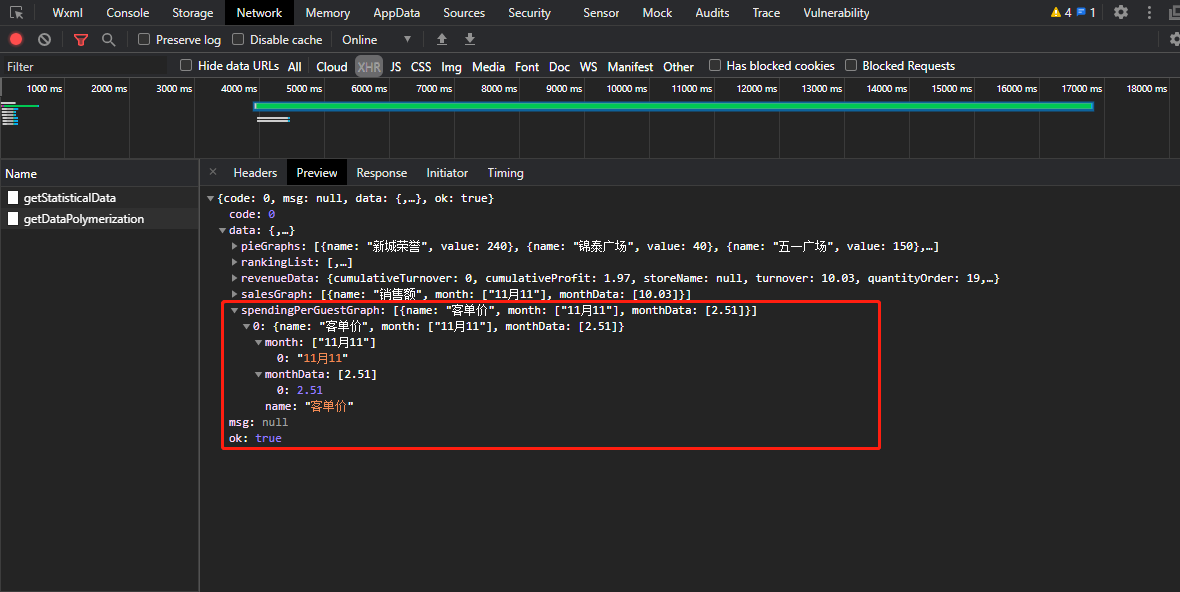Stop recording network log (red circle)

16,39
